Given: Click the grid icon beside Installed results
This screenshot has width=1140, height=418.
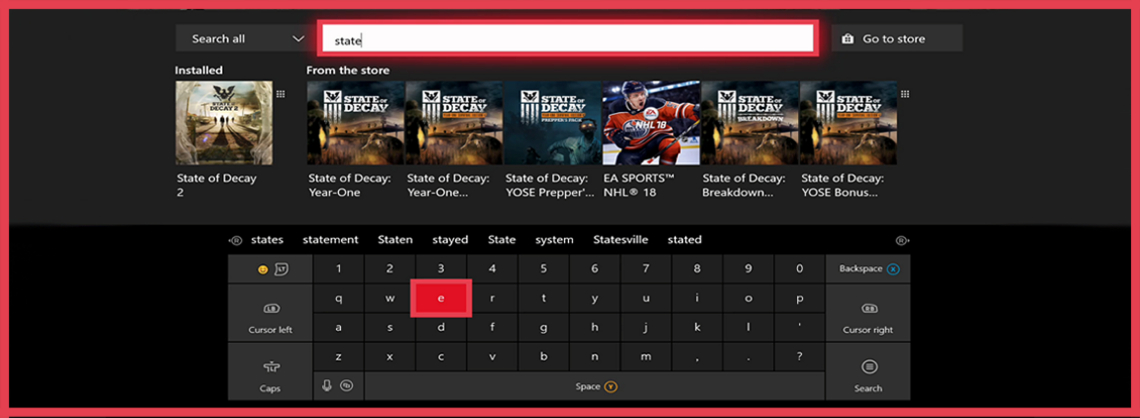Looking at the screenshot, I should [x=281, y=94].
